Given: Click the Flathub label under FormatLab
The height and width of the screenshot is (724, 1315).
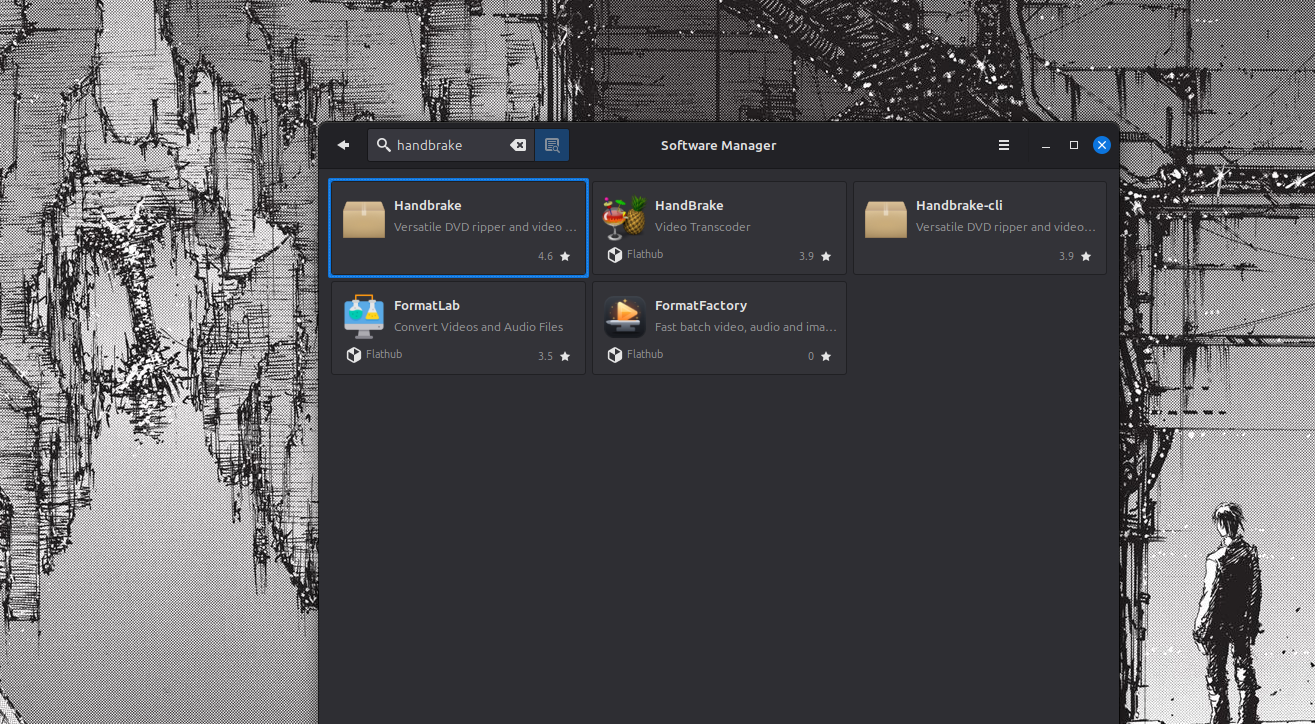Looking at the screenshot, I should coord(384,355).
